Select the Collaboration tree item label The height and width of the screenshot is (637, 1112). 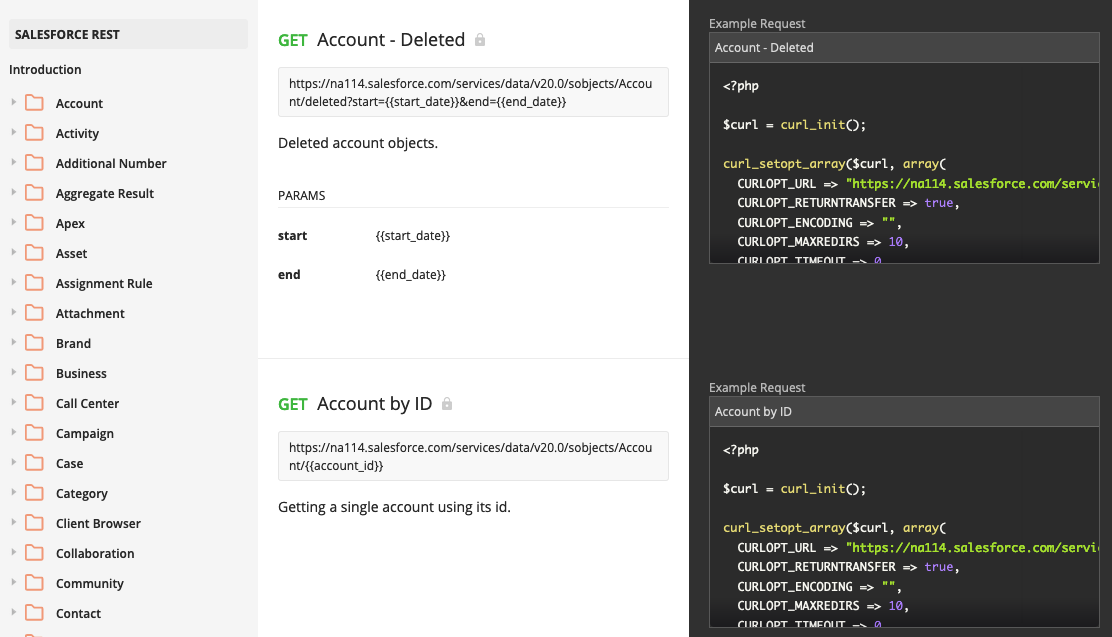[95, 553]
